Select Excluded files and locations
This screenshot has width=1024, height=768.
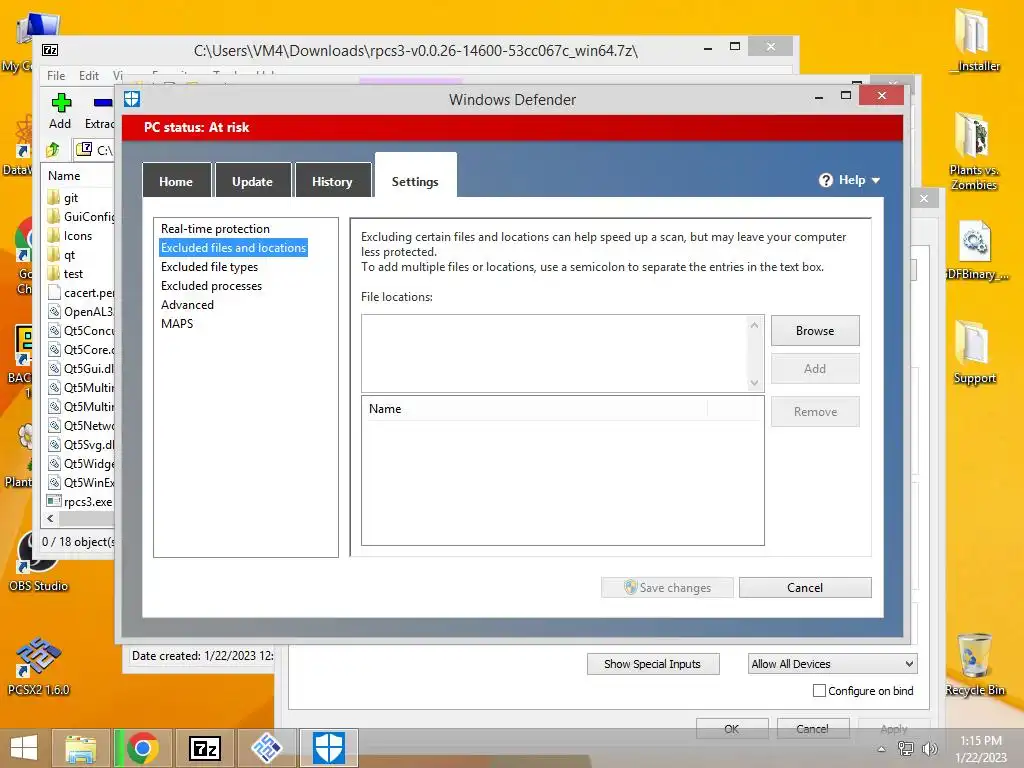233,248
